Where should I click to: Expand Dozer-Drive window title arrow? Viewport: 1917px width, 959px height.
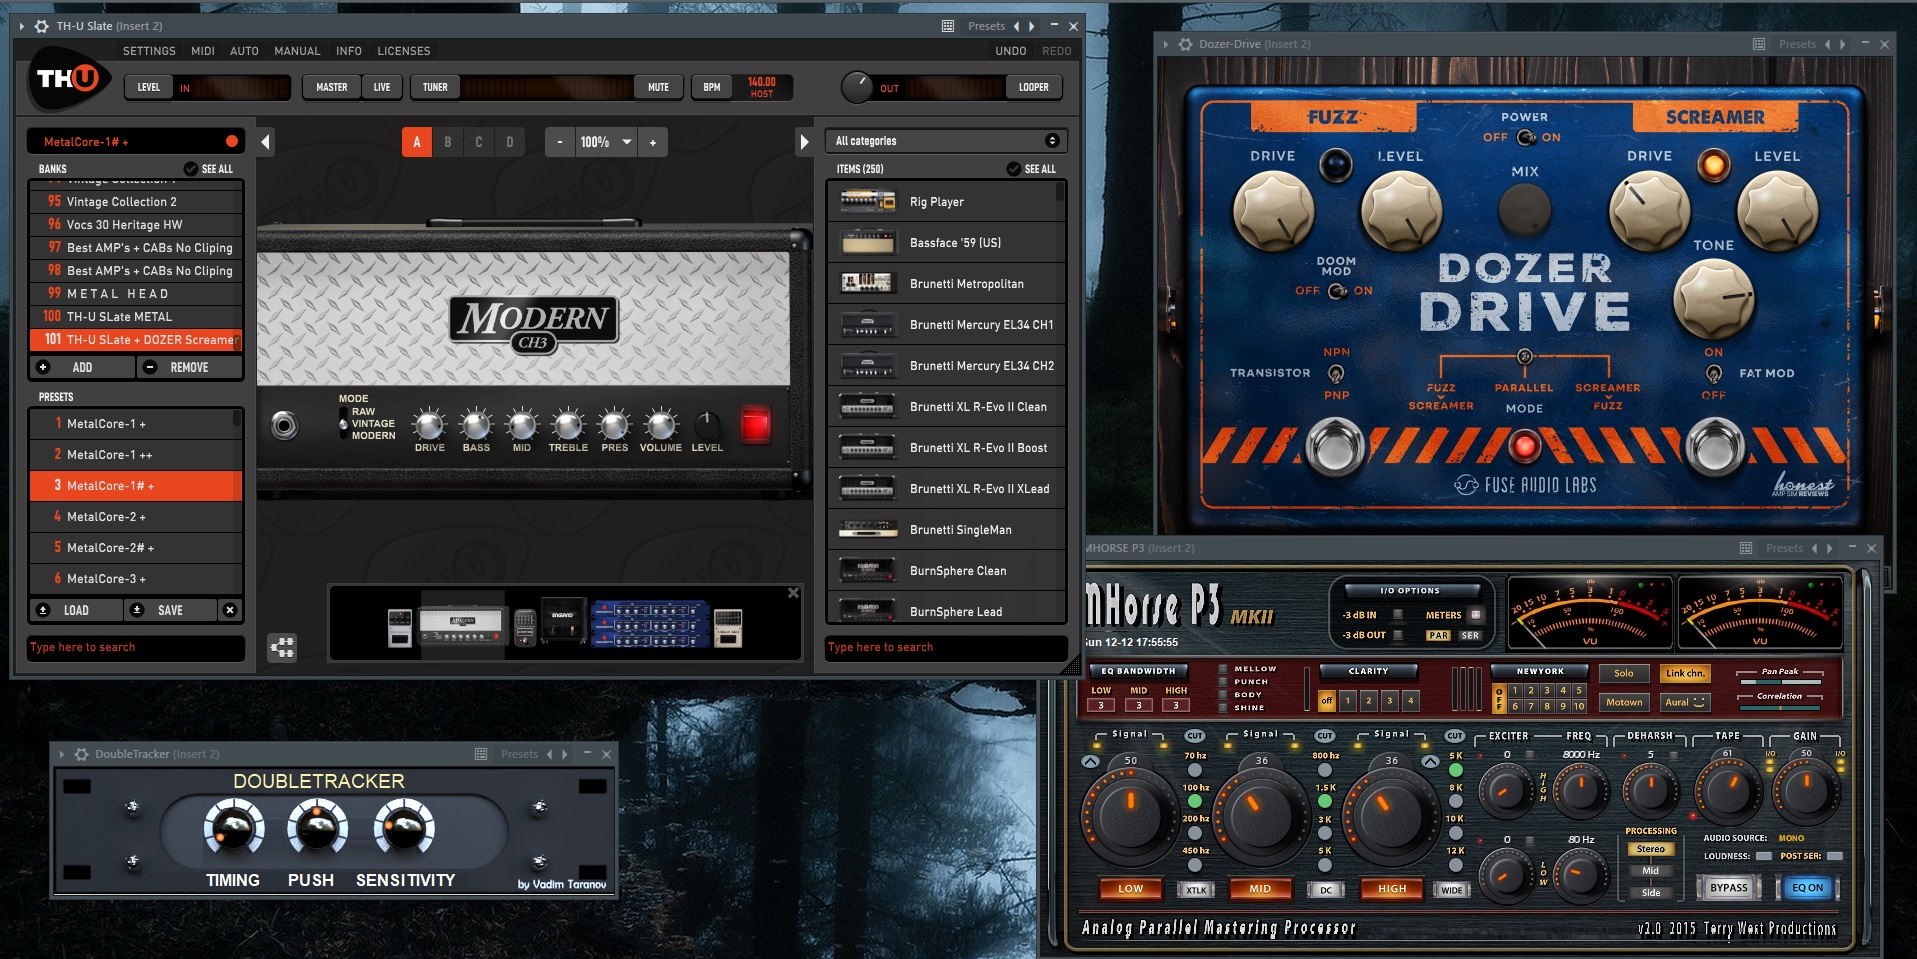1166,44
